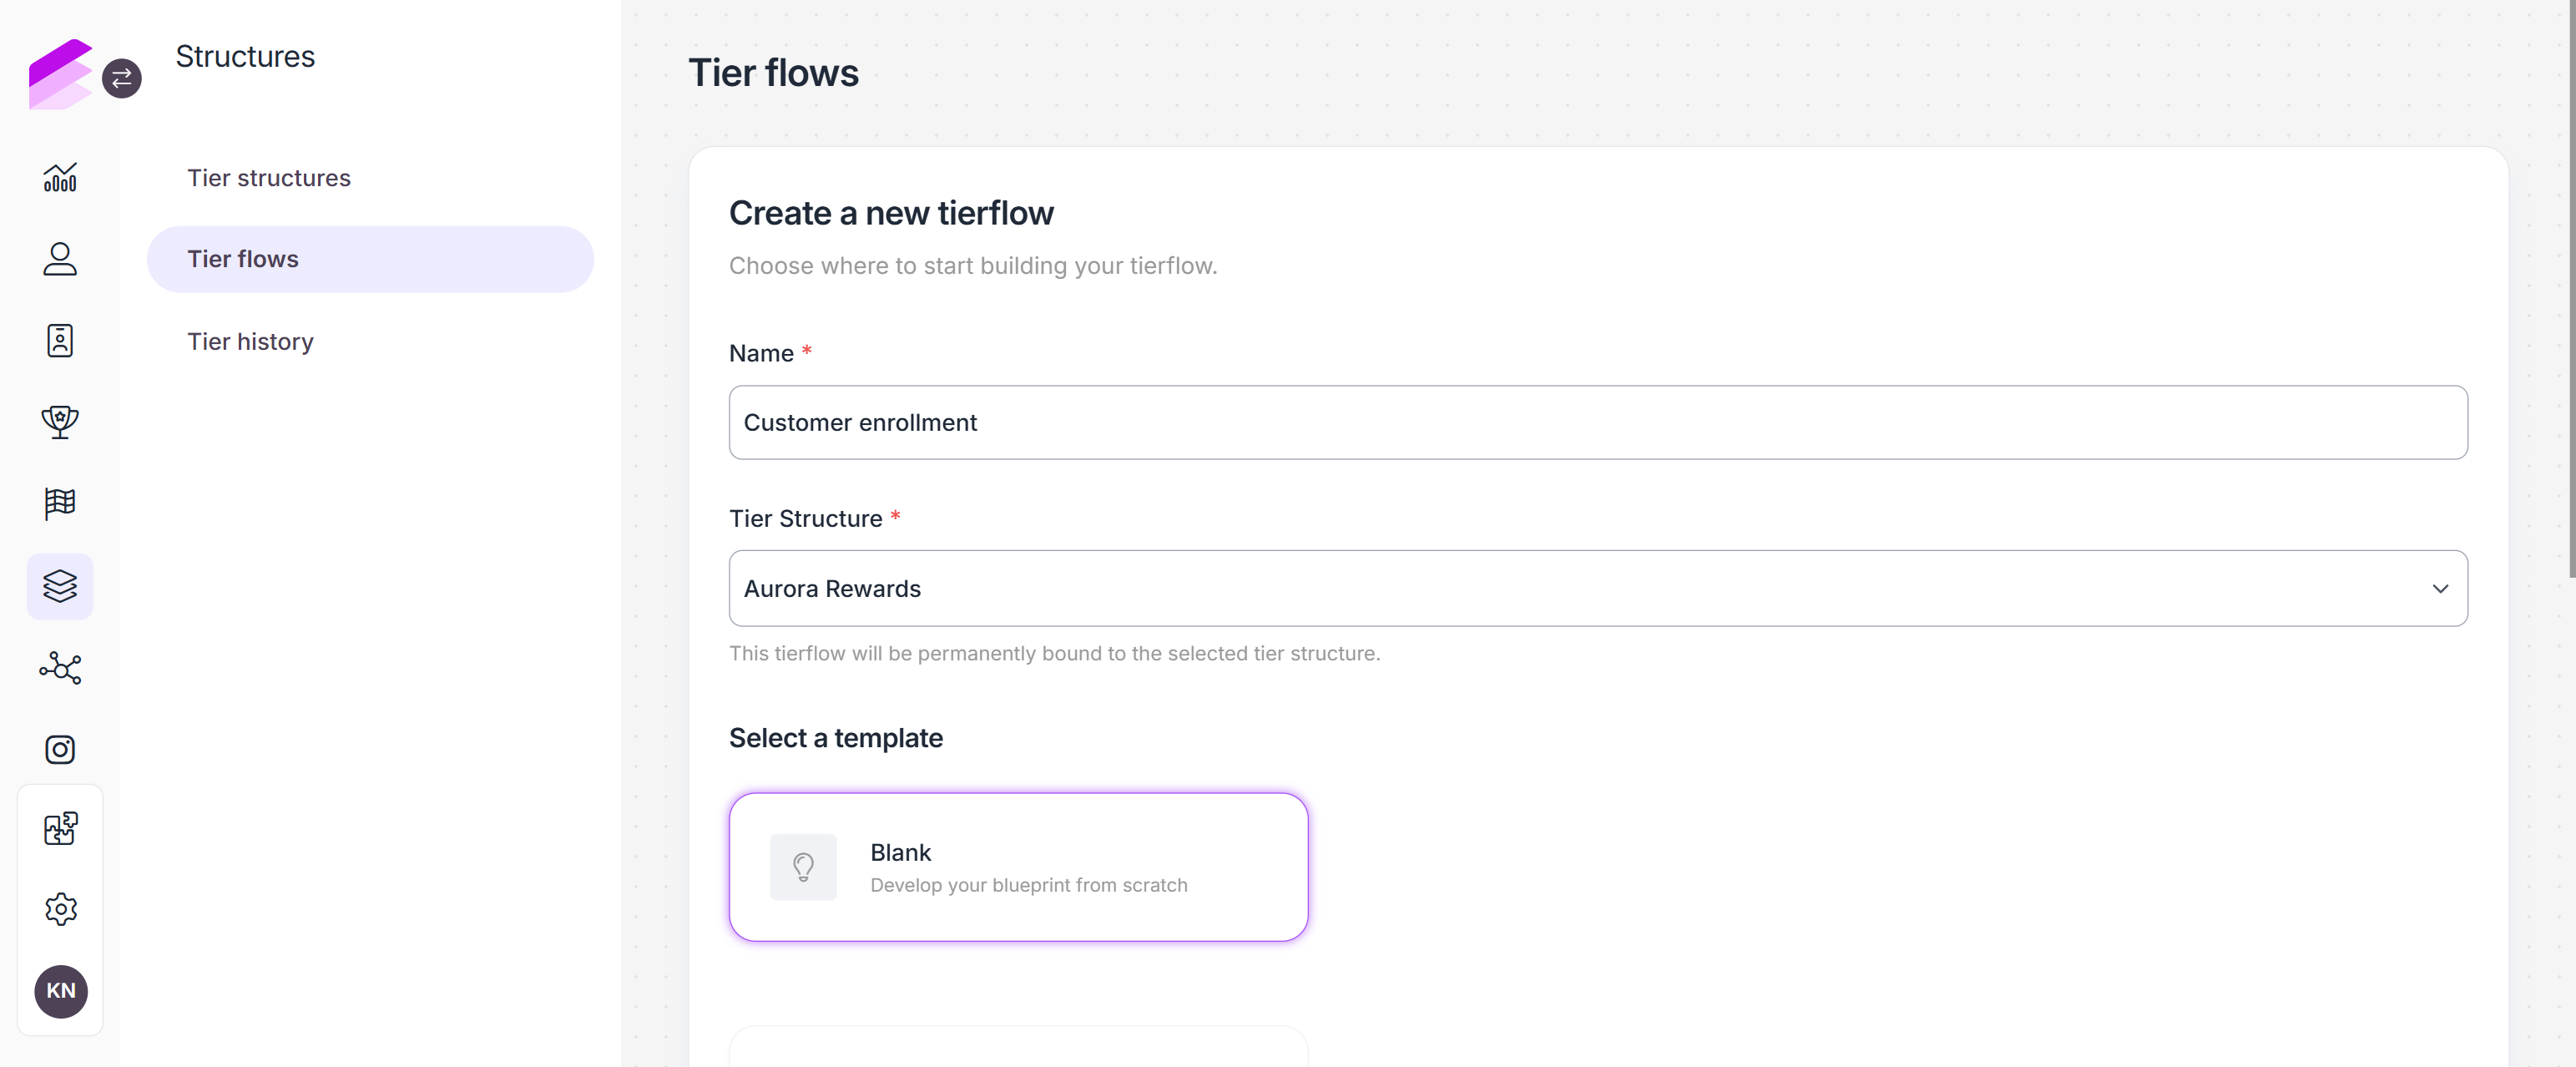Open the network nodes icon
Image resolution: width=2576 pixels, height=1067 pixels.
pos(60,668)
